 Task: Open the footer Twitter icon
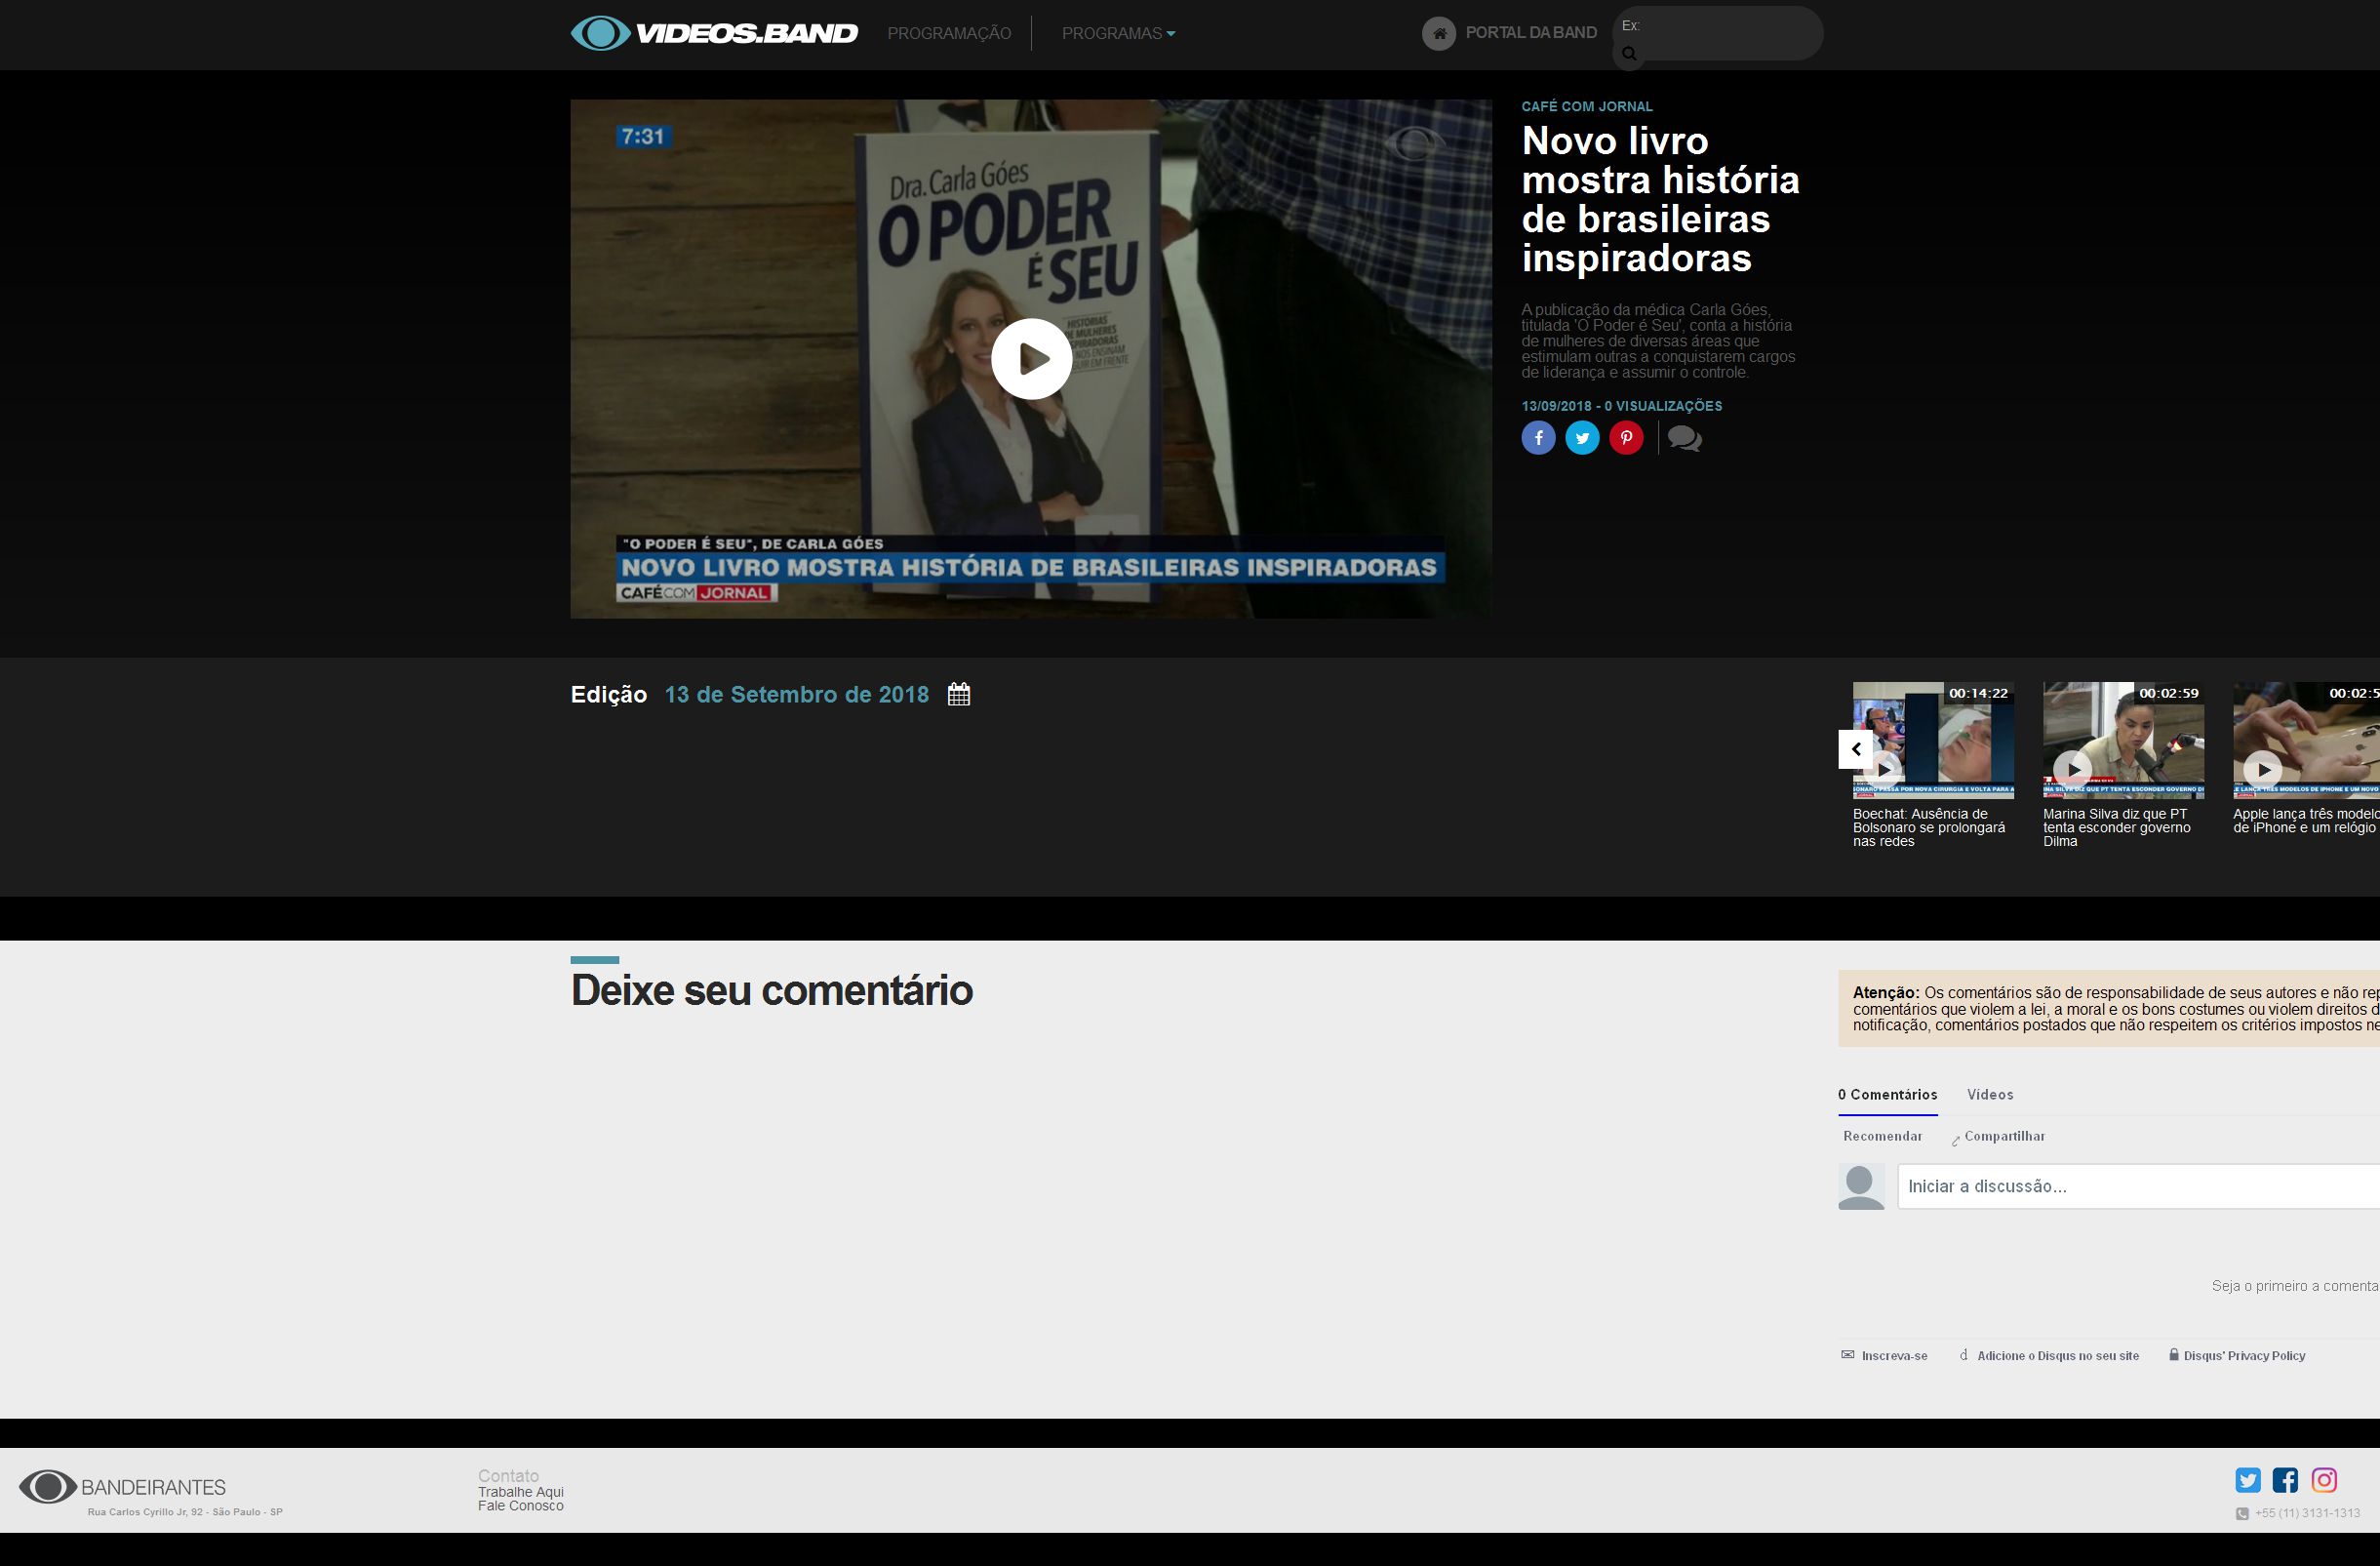2248,1480
